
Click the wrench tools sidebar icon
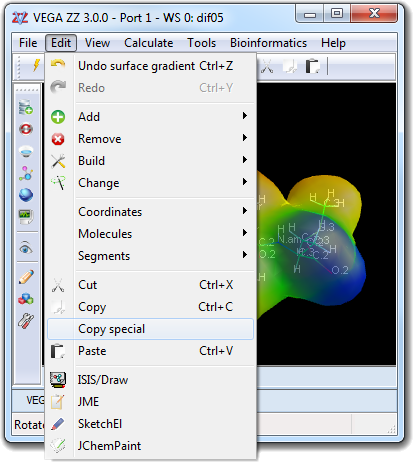click(26, 321)
